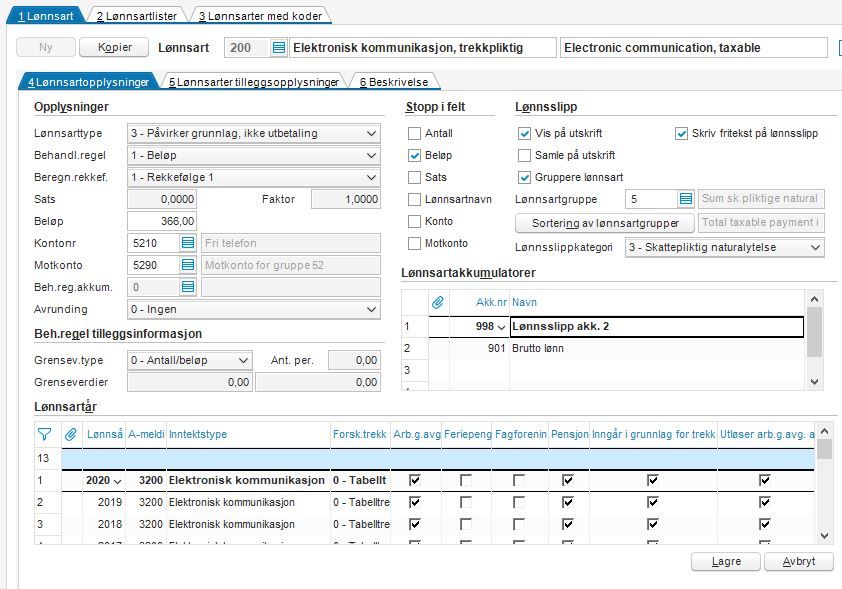842x589 pixels.
Task: Open lookup list next to Lønnsart 200
Action: pyautogui.click(x=279, y=48)
